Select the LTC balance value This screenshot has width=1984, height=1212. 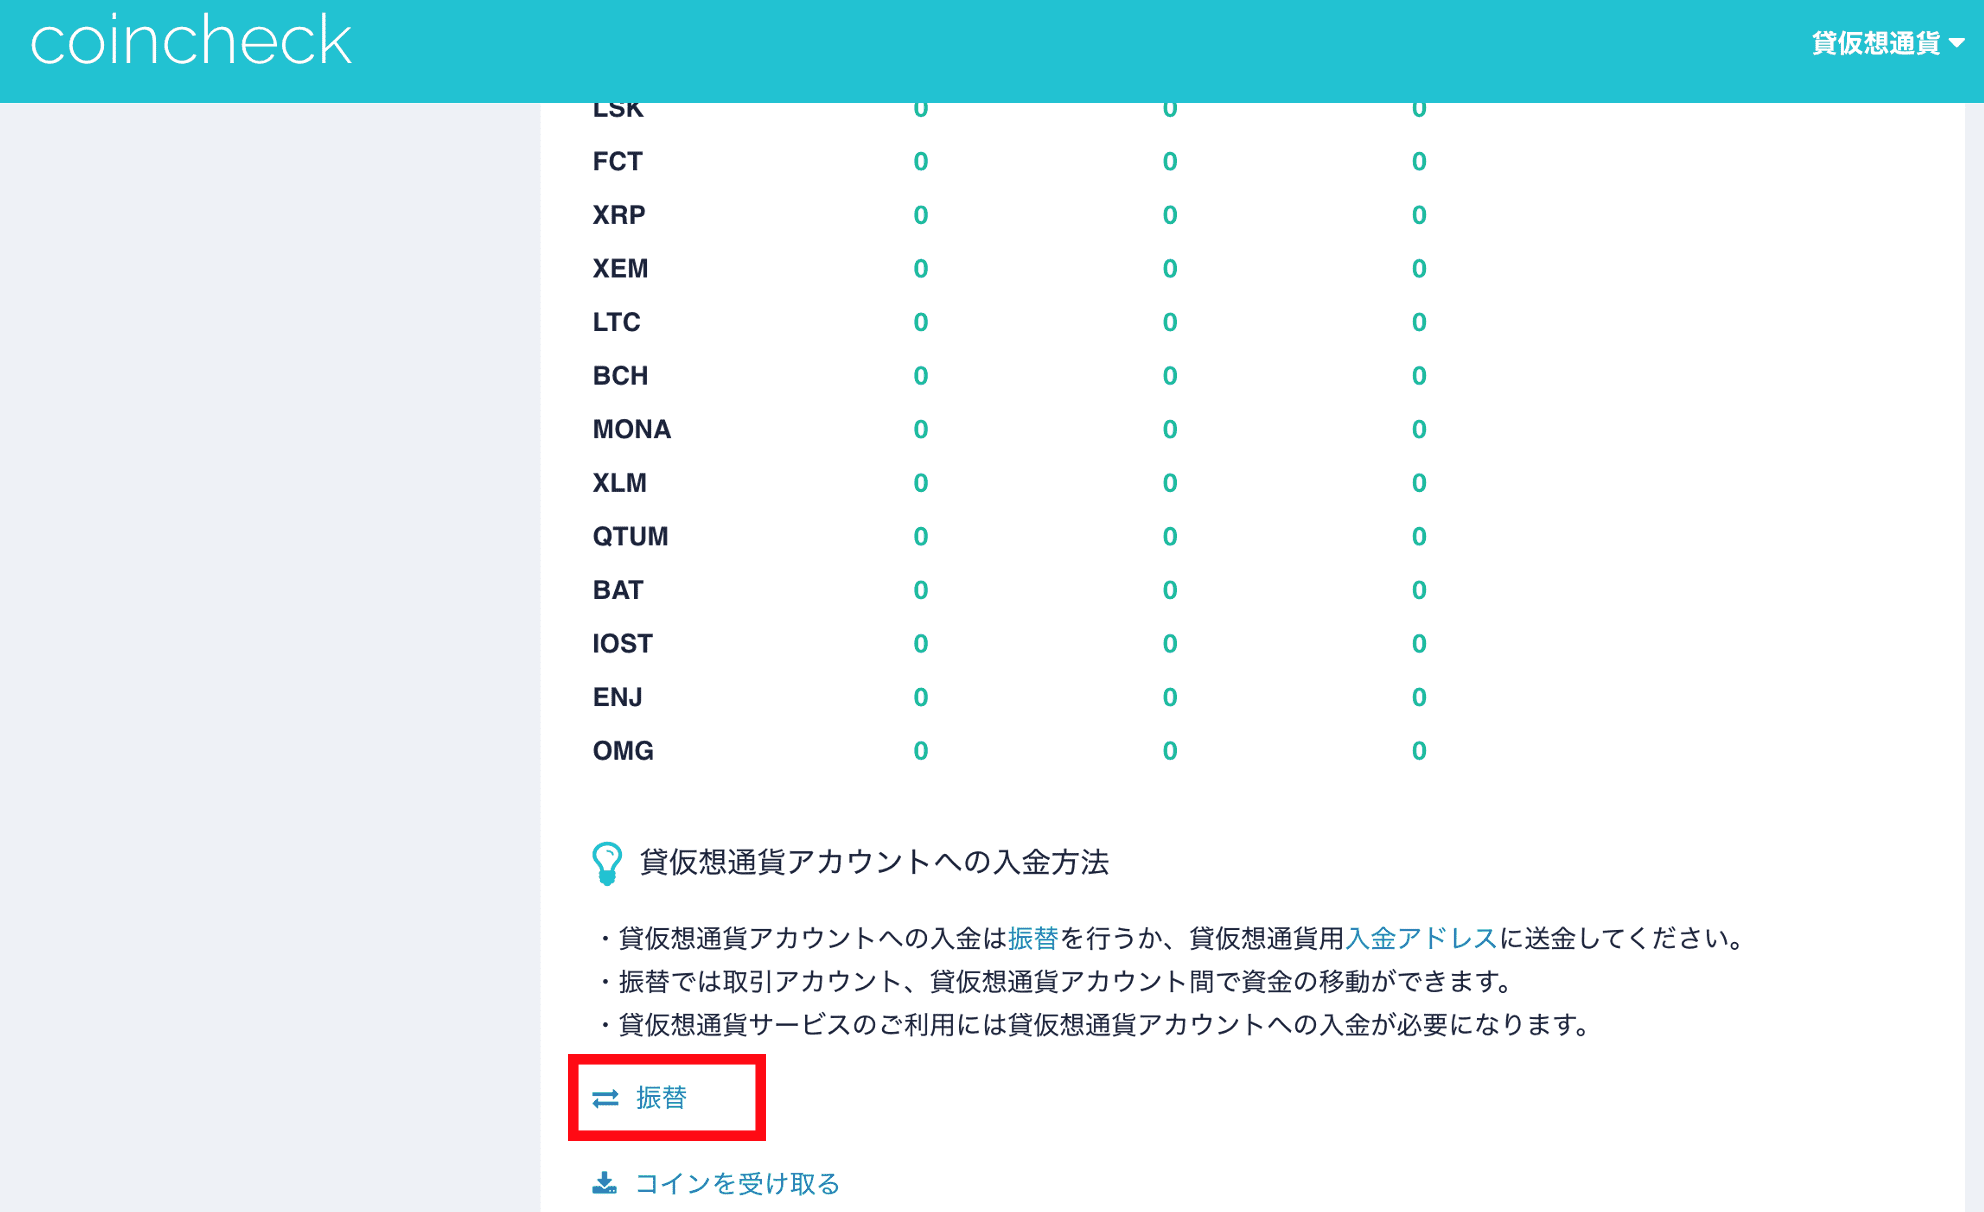pyautogui.click(x=920, y=322)
